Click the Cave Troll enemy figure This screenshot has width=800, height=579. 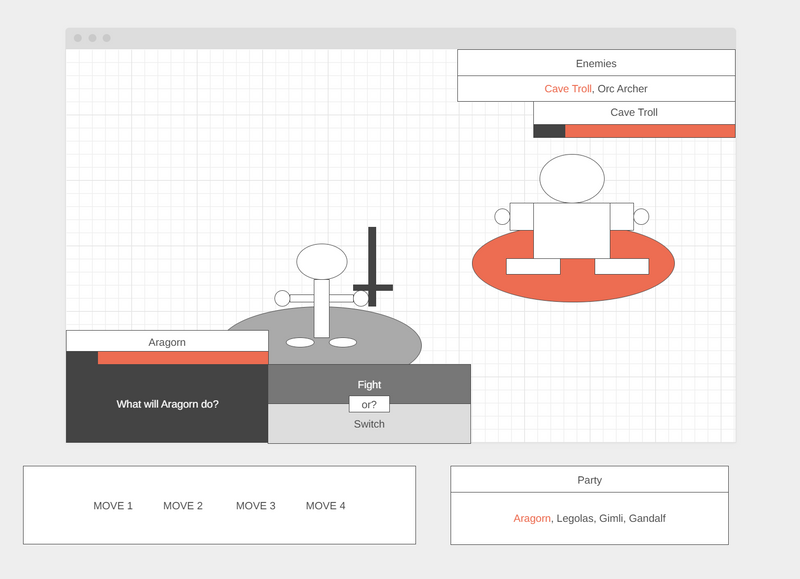tap(571, 214)
